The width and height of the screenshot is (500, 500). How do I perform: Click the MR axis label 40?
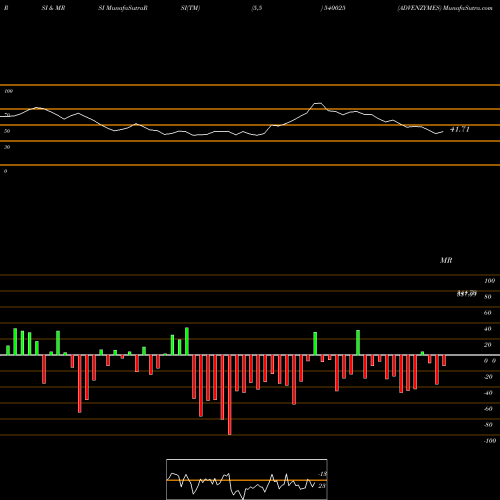(x=487, y=329)
